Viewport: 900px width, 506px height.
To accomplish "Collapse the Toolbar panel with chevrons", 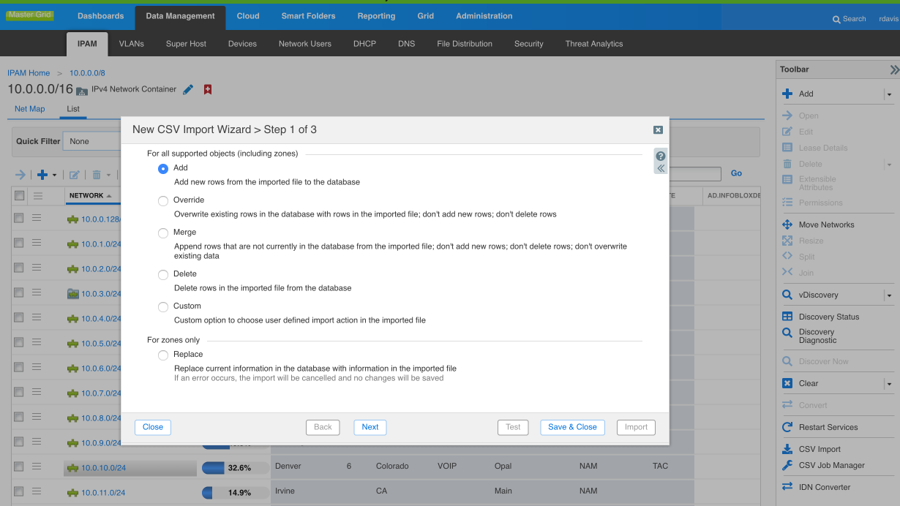I will pos(893,70).
